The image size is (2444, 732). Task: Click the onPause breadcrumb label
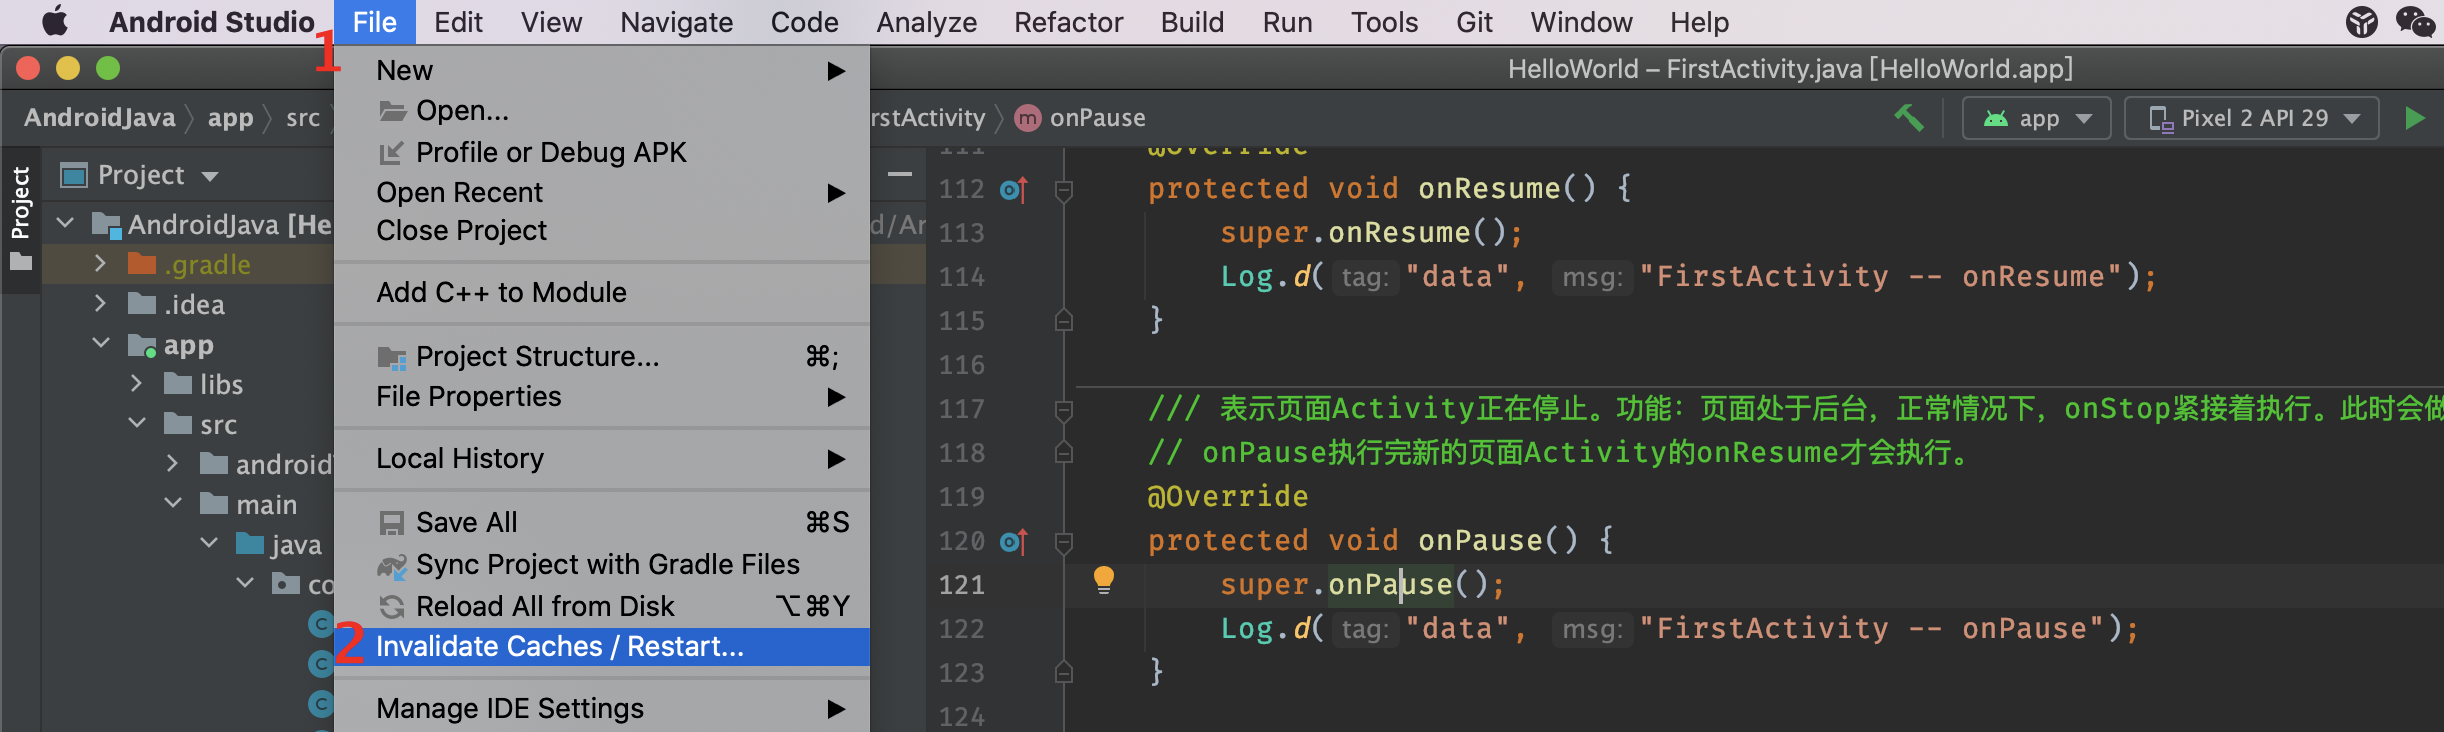(1097, 118)
